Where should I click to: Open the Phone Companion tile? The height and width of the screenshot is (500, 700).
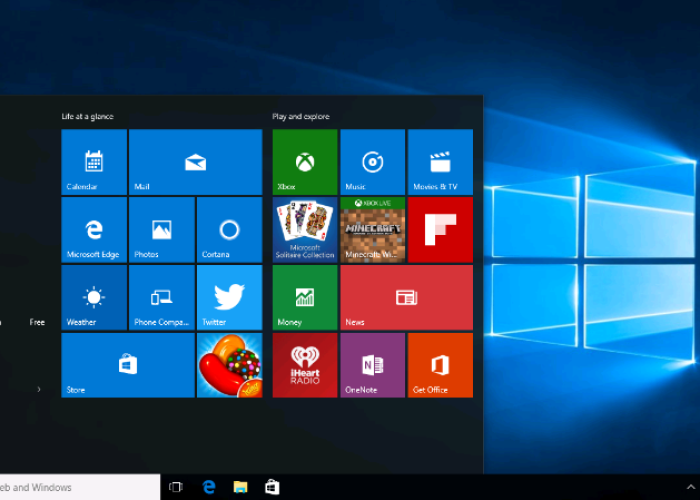pyautogui.click(x=162, y=298)
